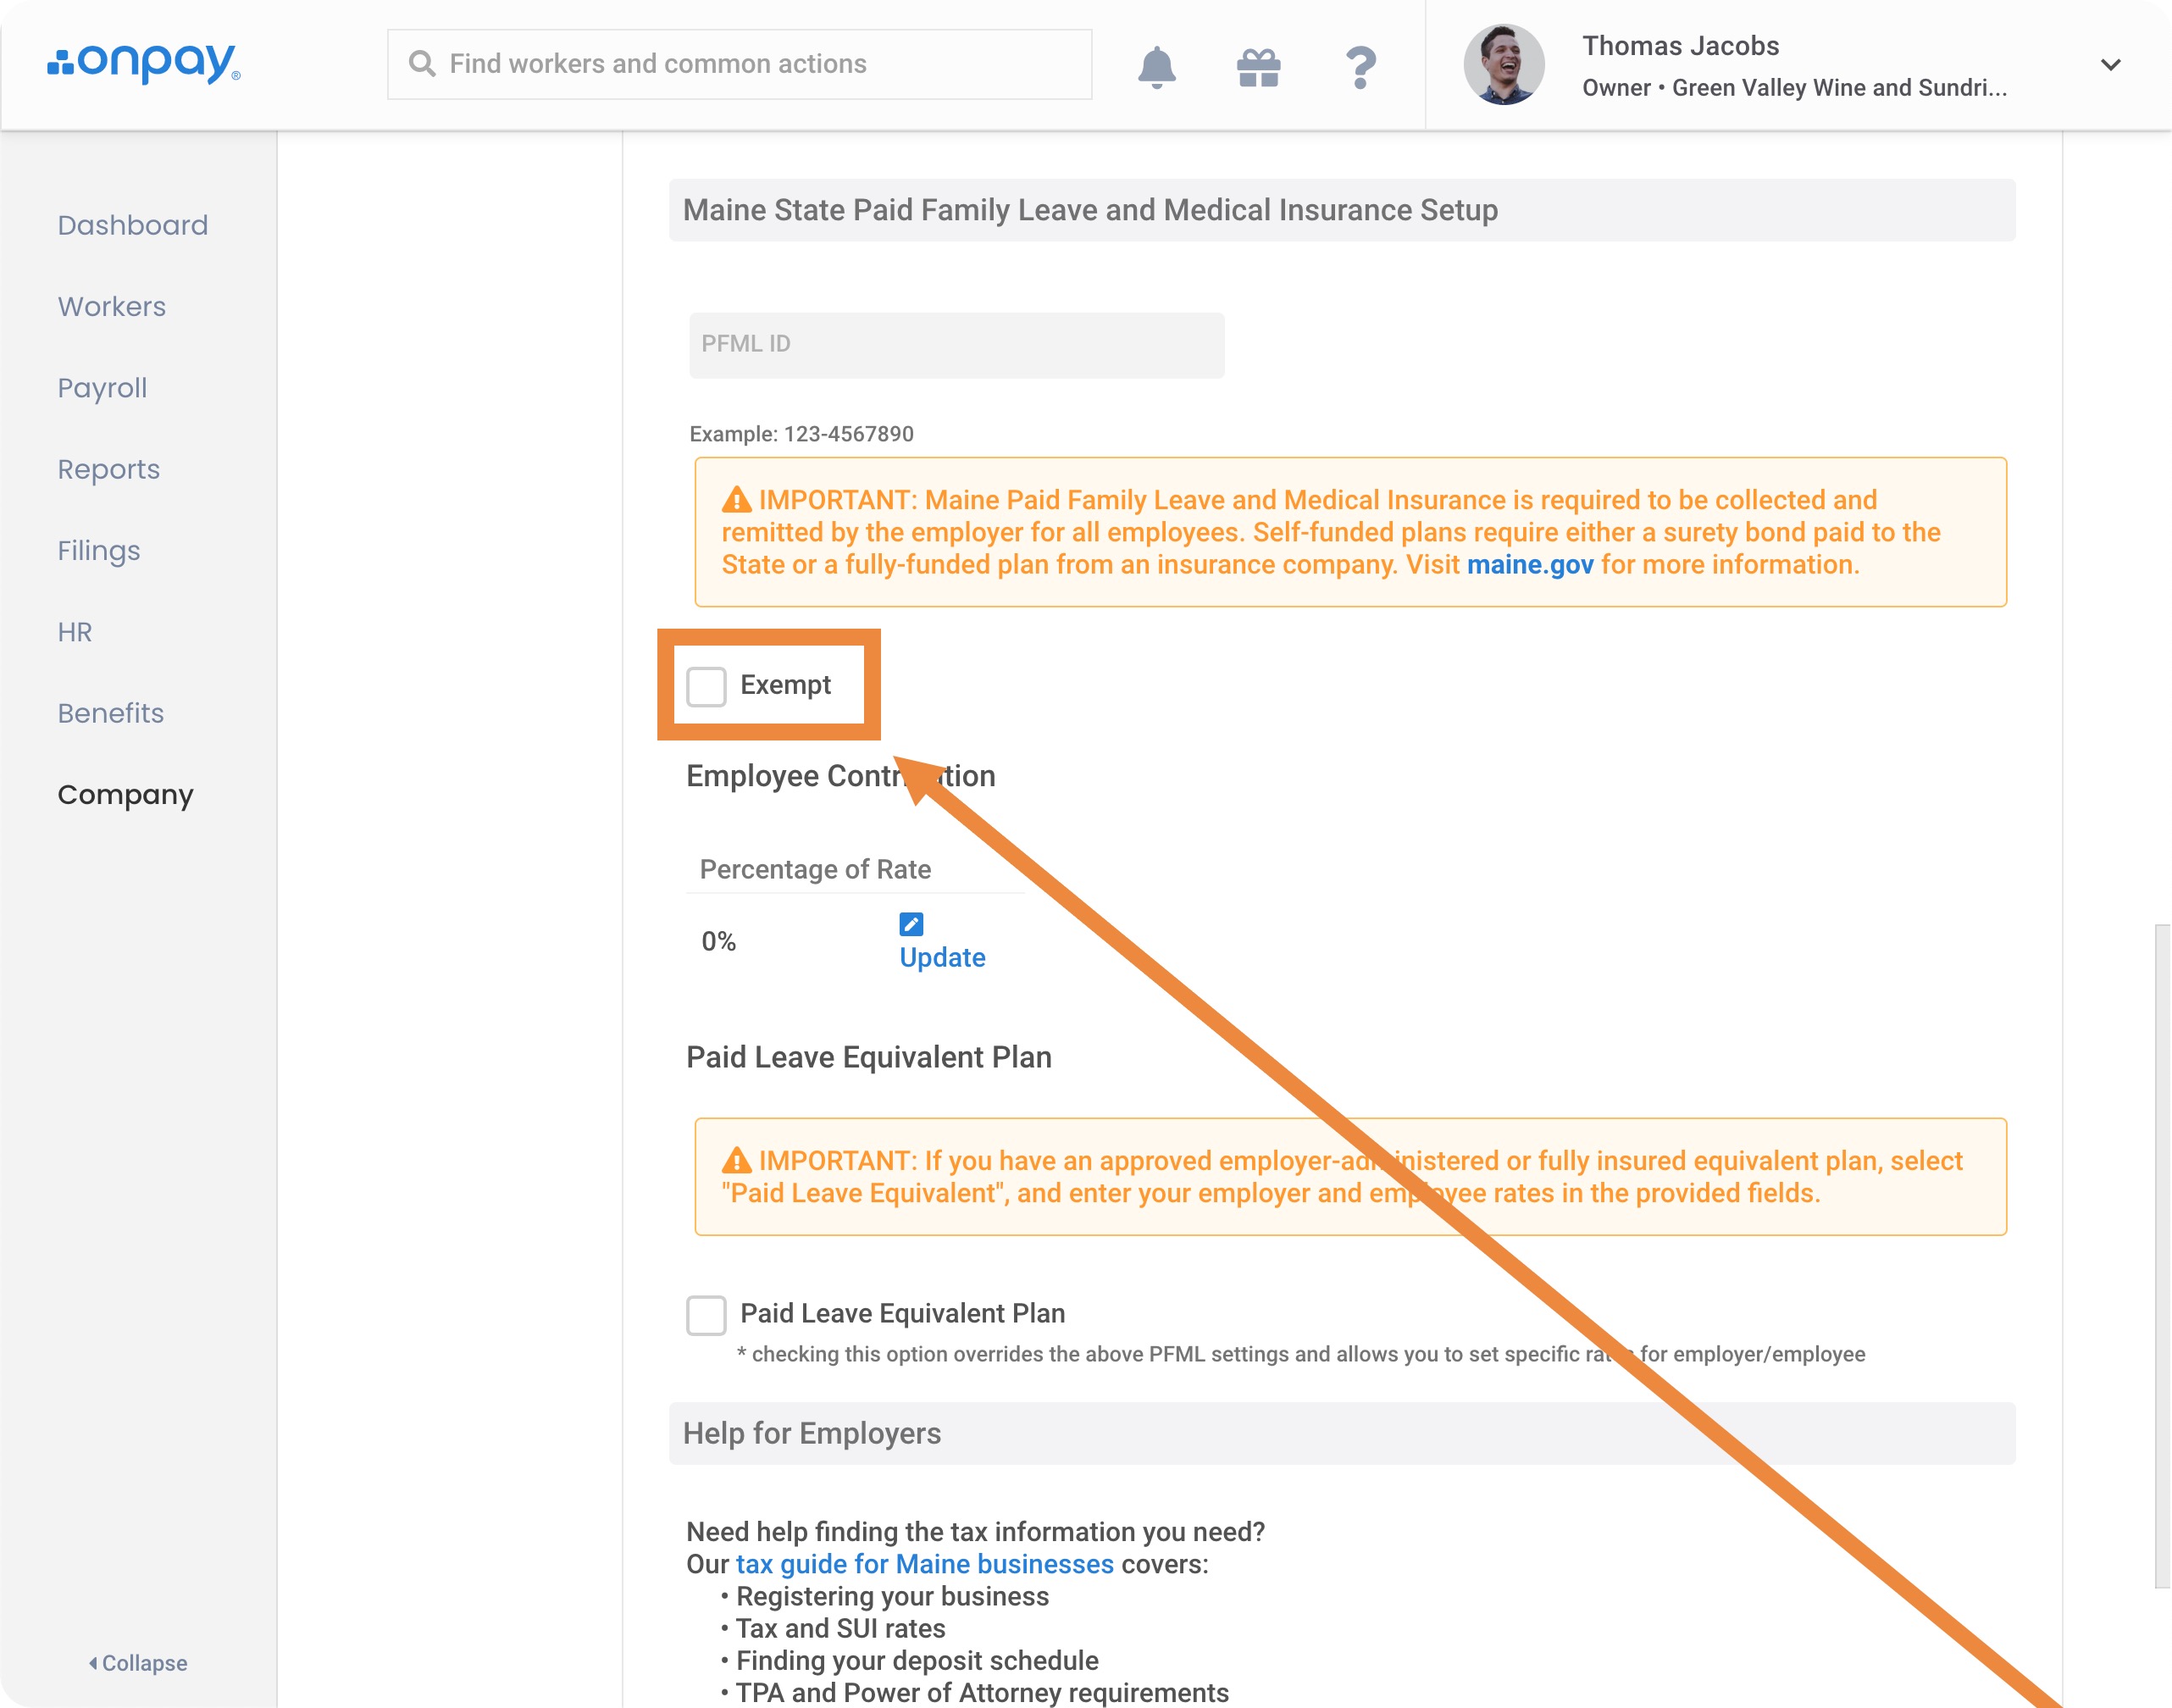
Task: Enable the Paid Leave Equivalent Plan checkbox
Action: point(706,1314)
